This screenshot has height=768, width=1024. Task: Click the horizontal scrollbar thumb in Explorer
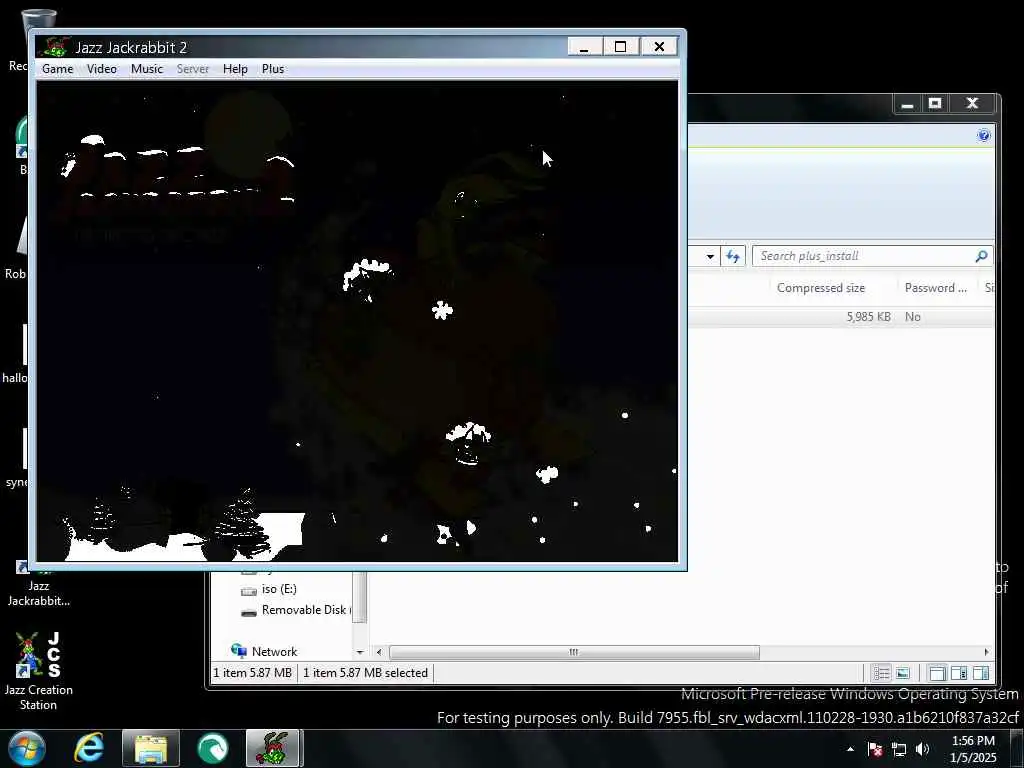click(574, 652)
